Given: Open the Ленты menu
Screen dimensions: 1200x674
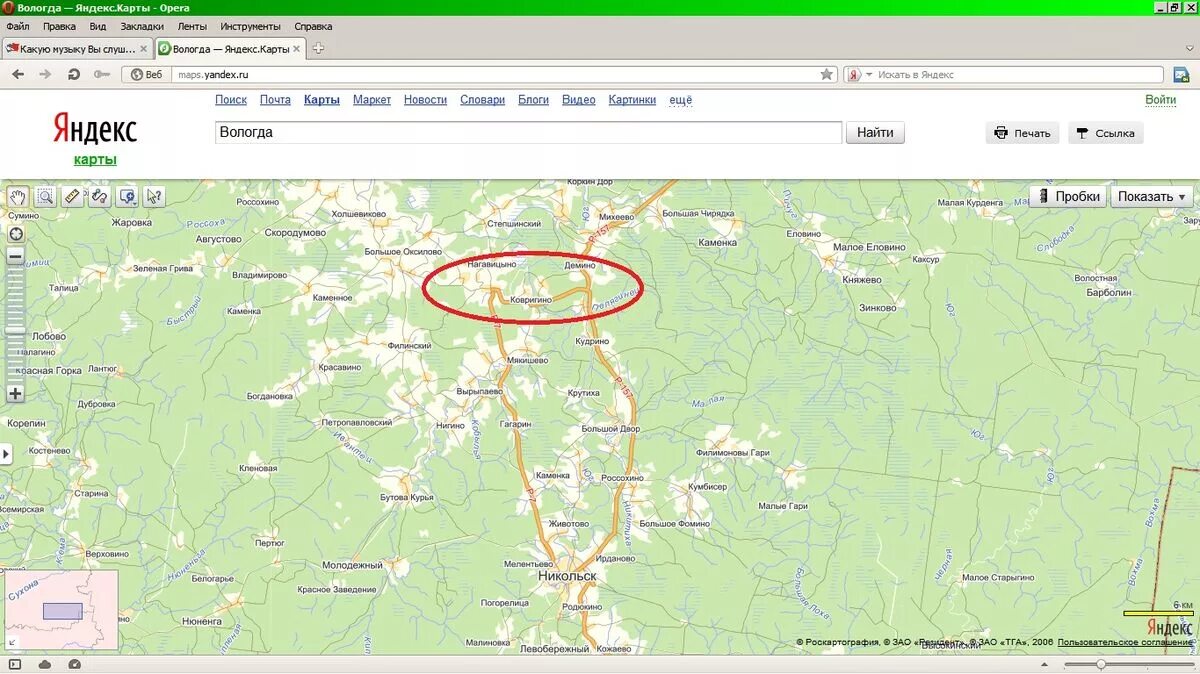Looking at the screenshot, I should coord(193,27).
